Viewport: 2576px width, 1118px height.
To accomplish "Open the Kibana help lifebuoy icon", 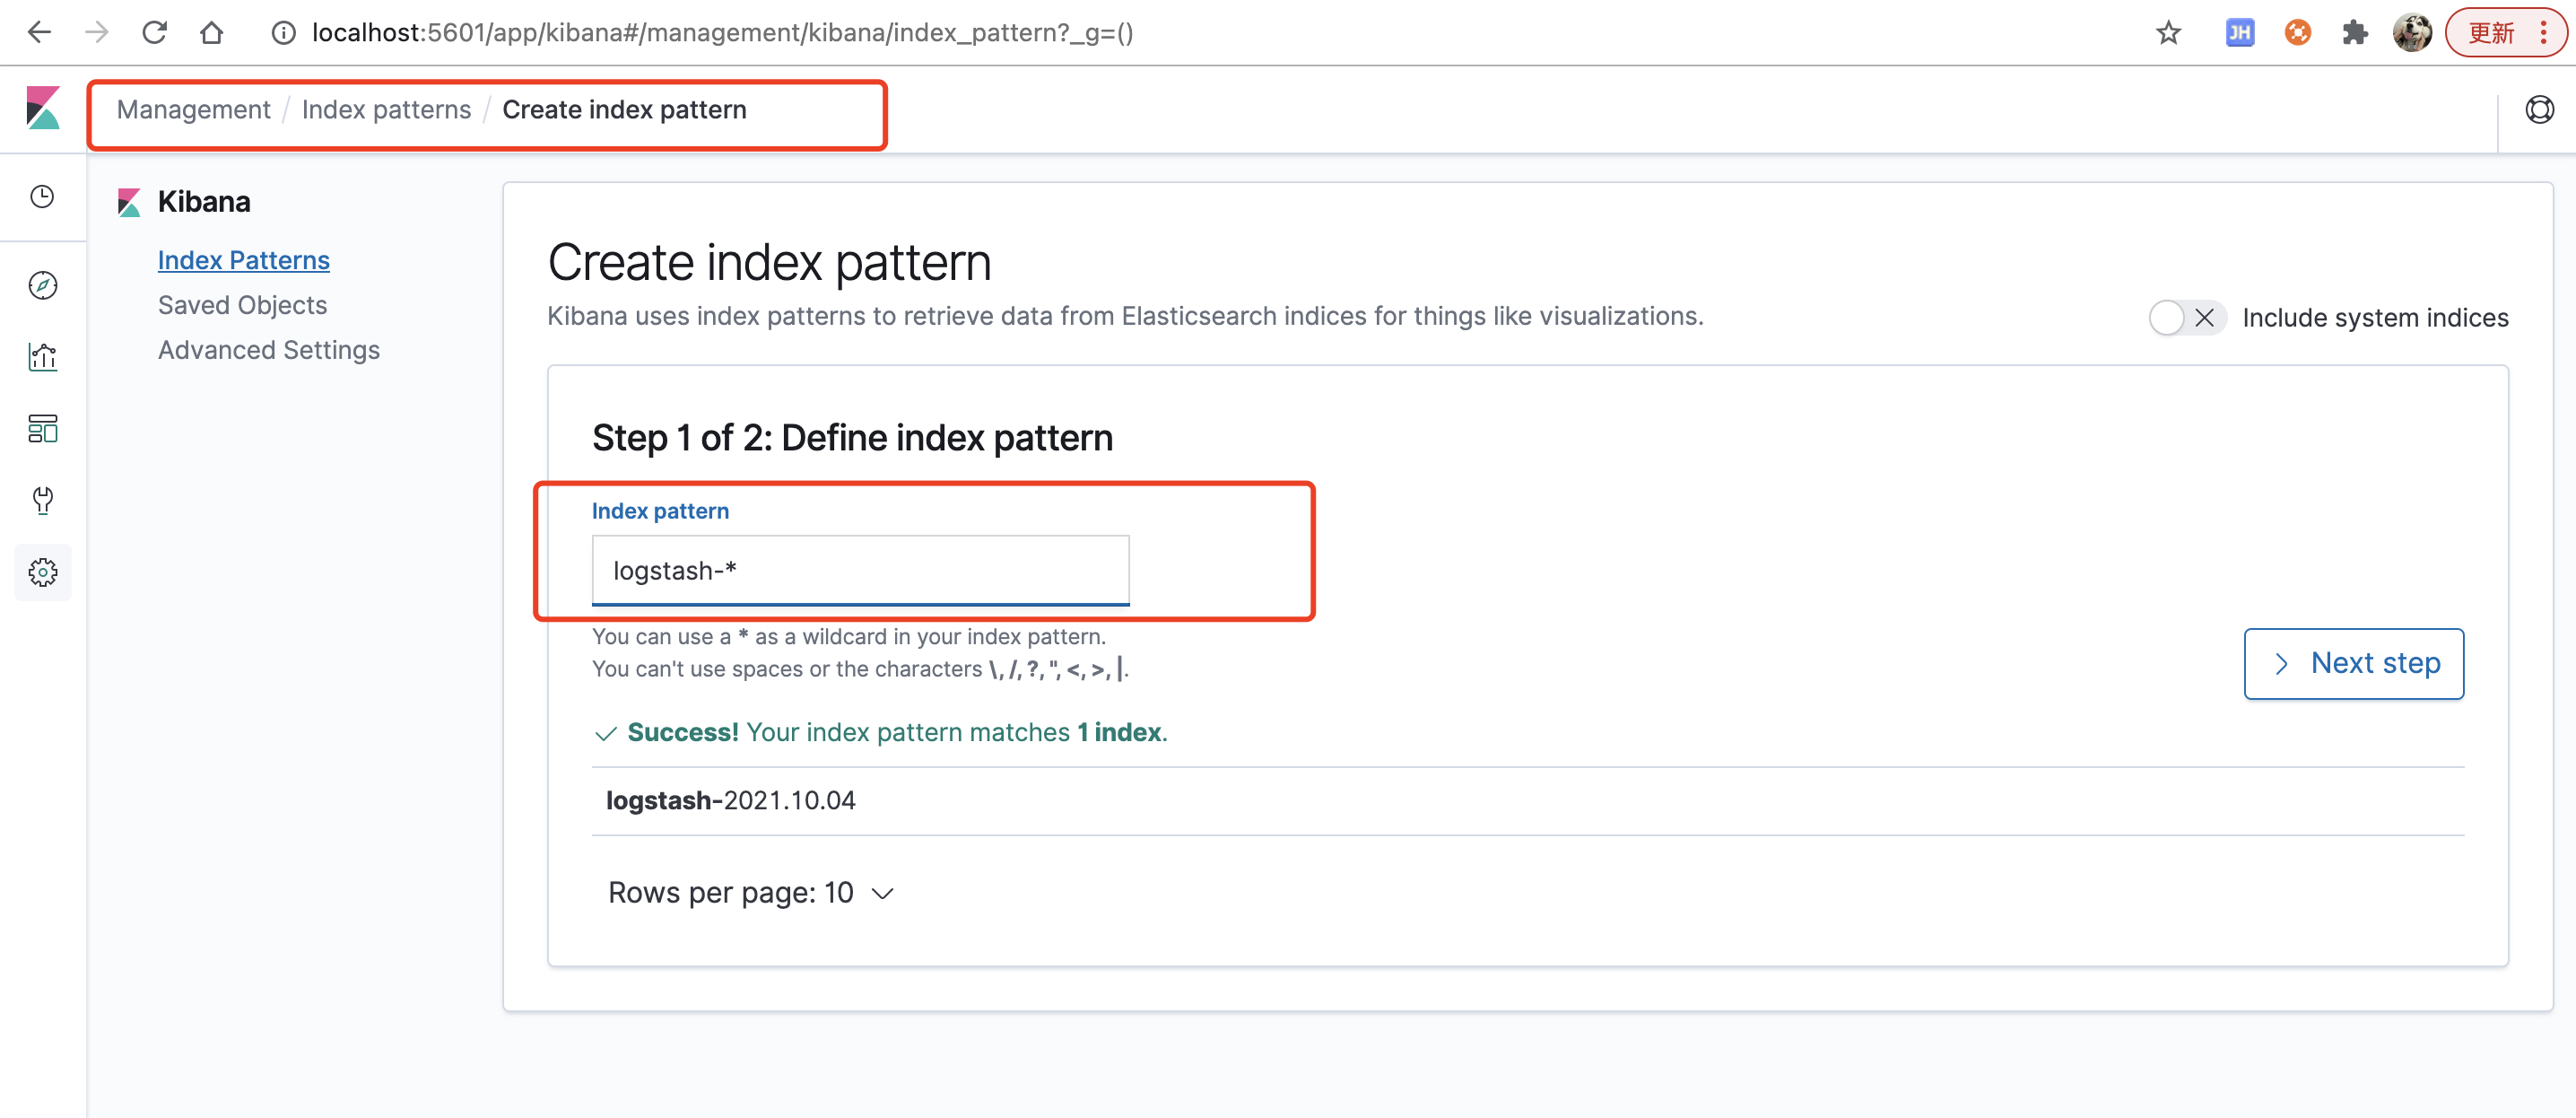I will (2539, 109).
